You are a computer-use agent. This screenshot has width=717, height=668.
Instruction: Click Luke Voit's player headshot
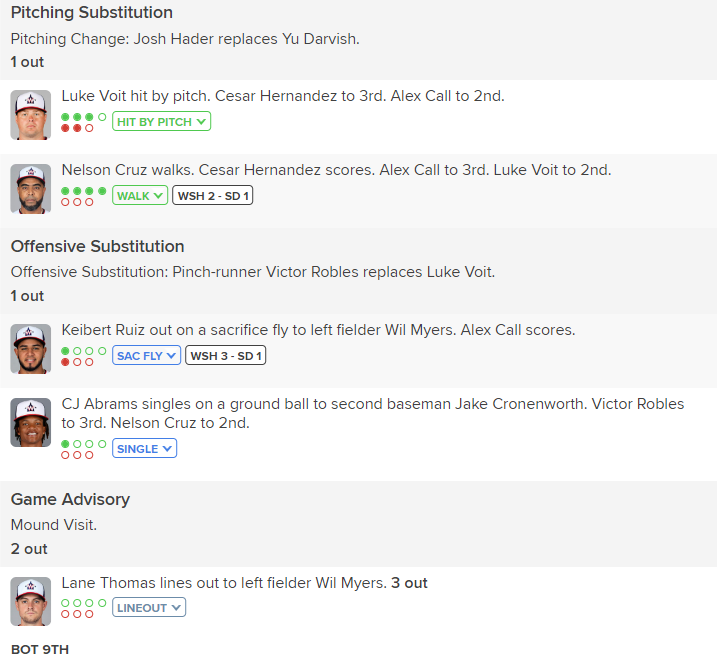31,114
